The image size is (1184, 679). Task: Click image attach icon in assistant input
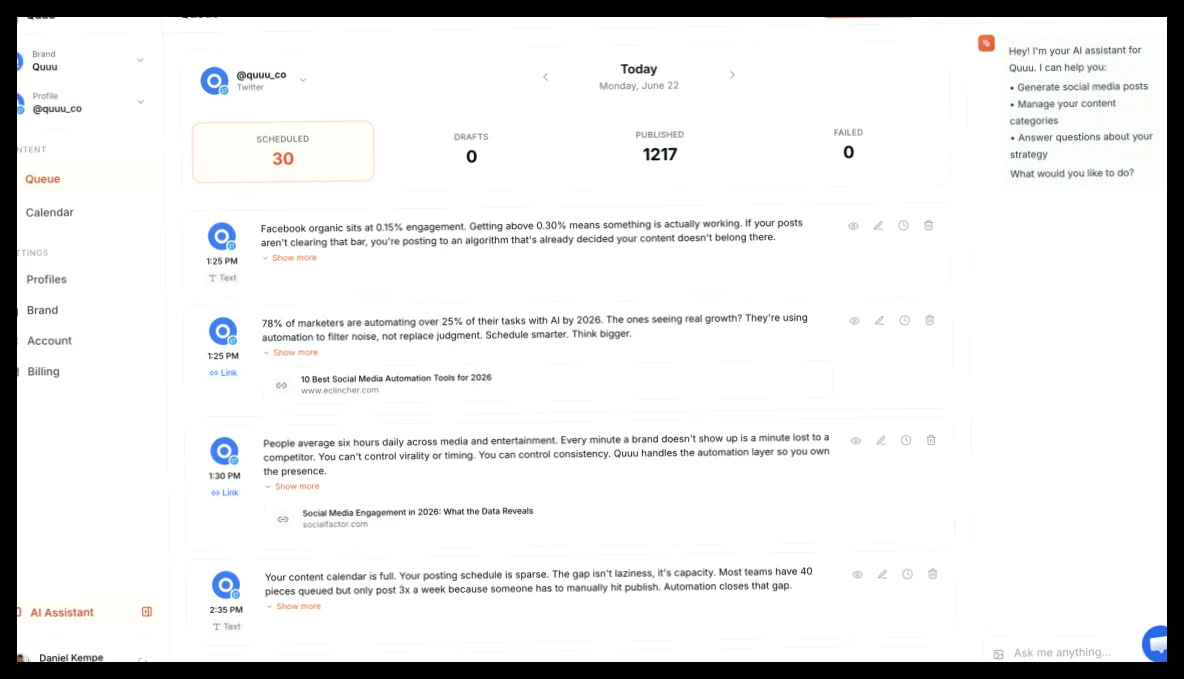pyautogui.click(x=998, y=654)
